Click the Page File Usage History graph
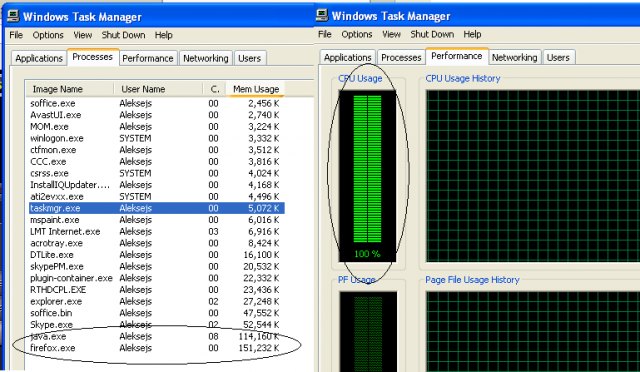The width and height of the screenshot is (640, 372). point(533,332)
